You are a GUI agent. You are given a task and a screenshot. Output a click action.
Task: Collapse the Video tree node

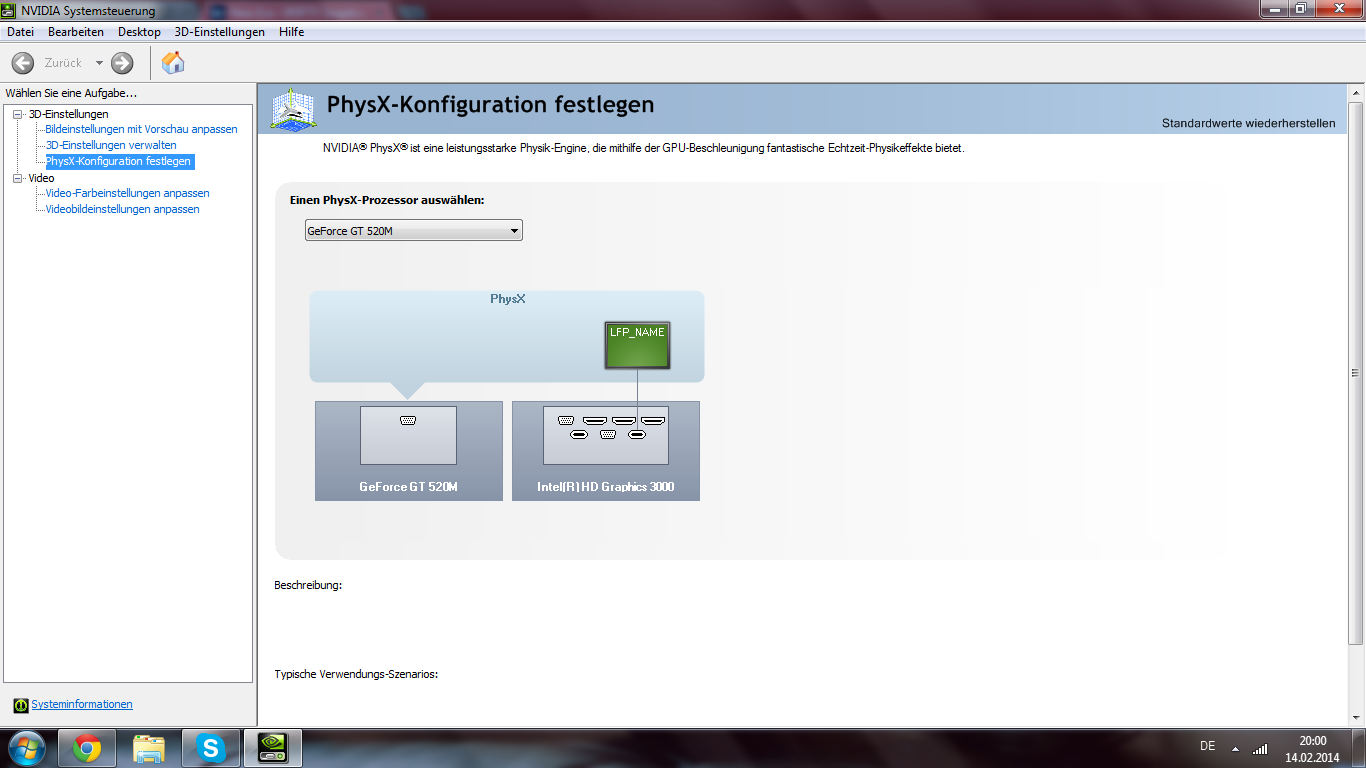click(17, 178)
